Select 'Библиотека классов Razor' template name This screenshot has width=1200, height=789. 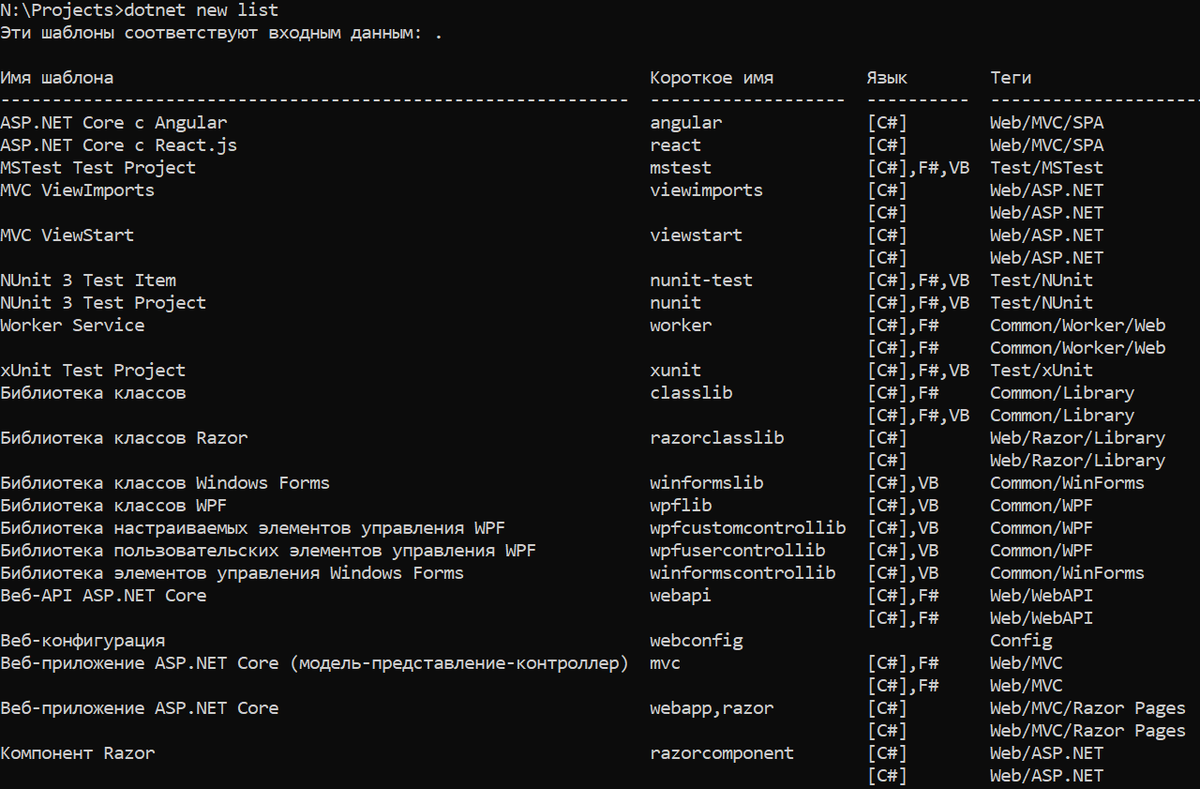[x=124, y=438]
